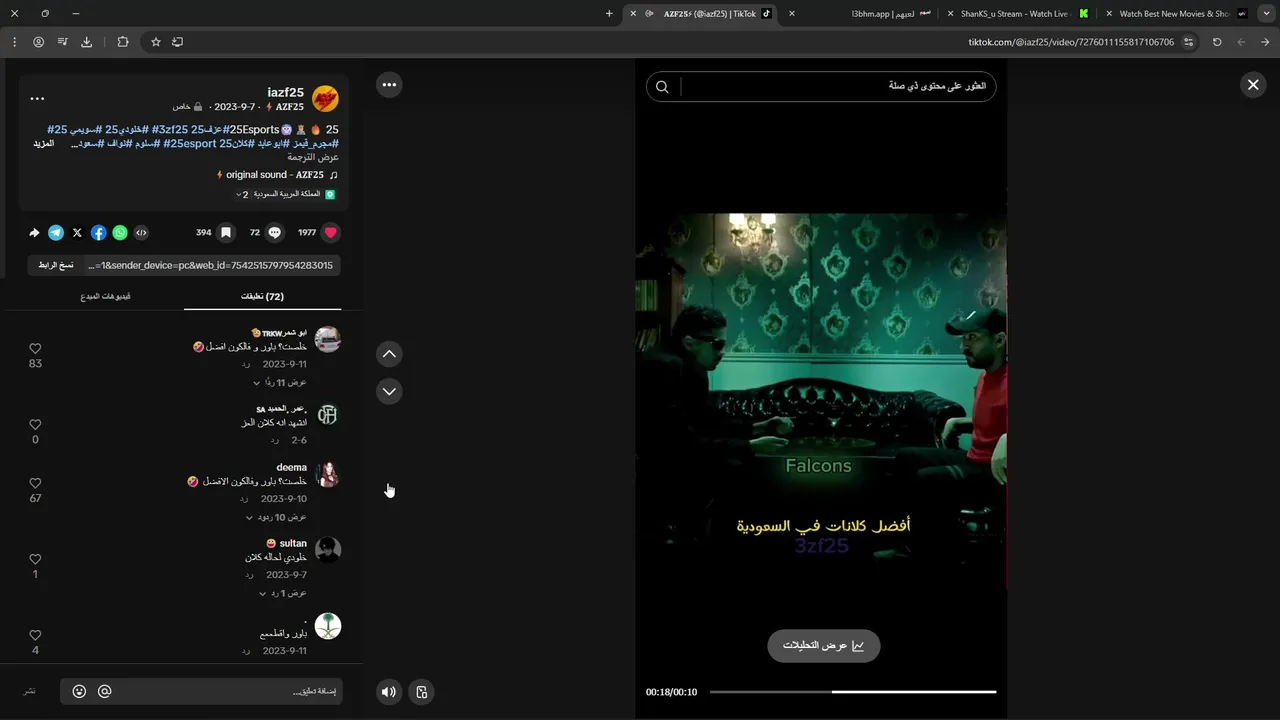Switch to فيديوهات المبدع creator videos tab
This screenshot has height=720, width=1280.
click(x=106, y=296)
